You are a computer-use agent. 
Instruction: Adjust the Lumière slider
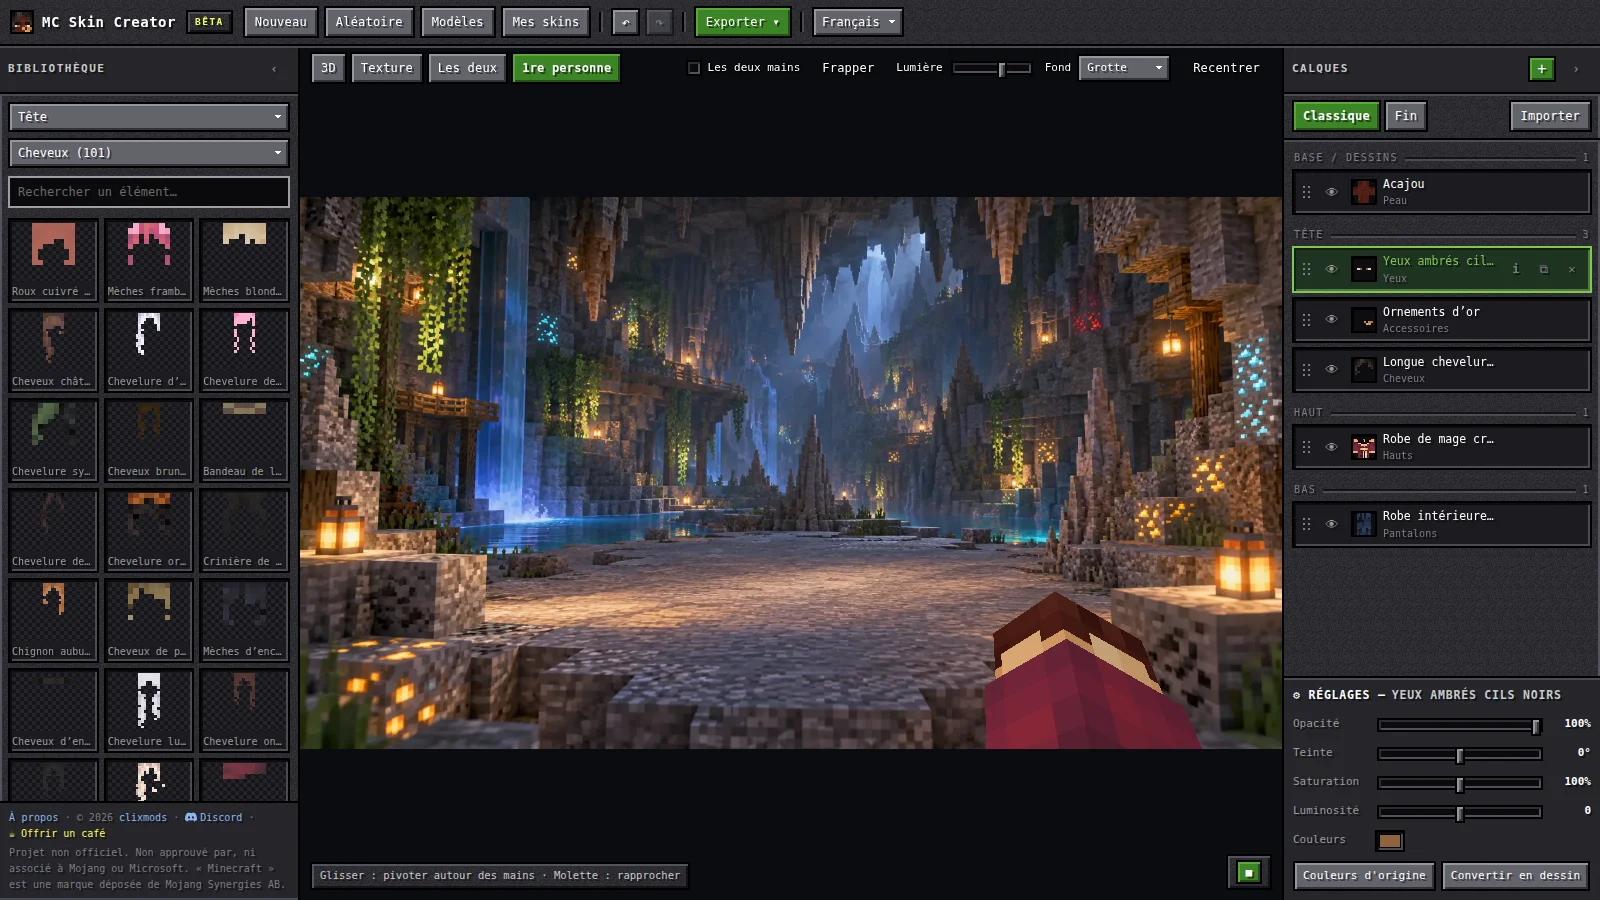pos(992,68)
